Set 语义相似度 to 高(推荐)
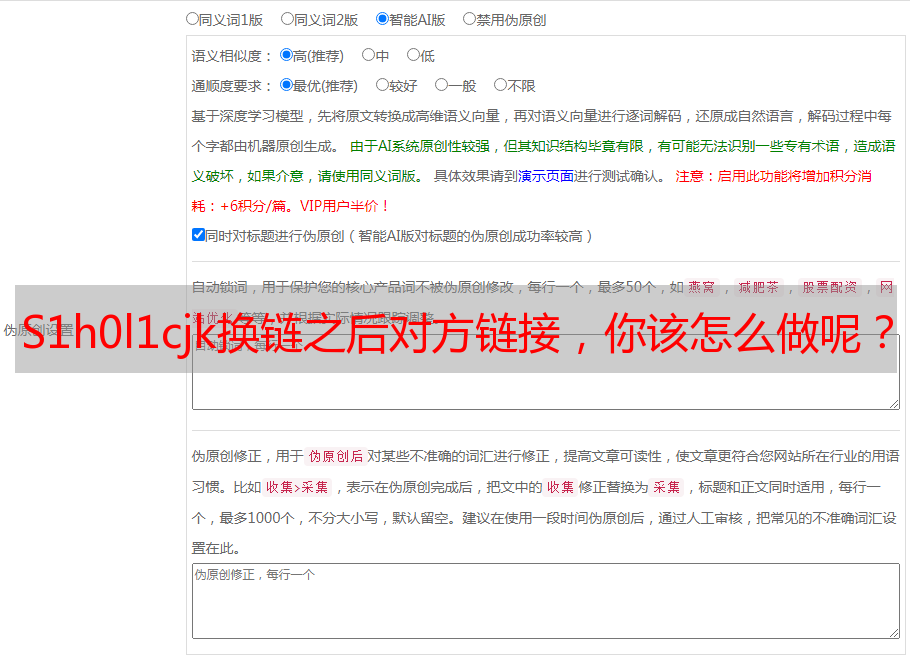The width and height of the screenshot is (911, 658). pyautogui.click(x=286, y=55)
